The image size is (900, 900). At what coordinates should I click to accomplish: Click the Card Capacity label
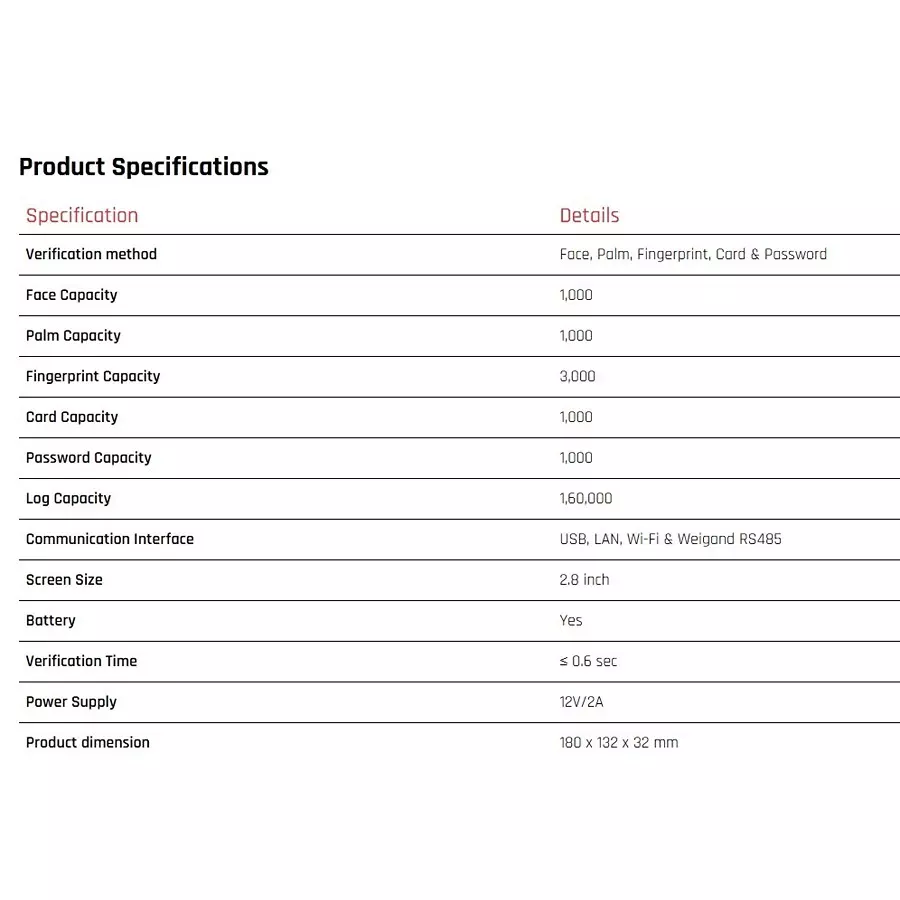click(72, 417)
